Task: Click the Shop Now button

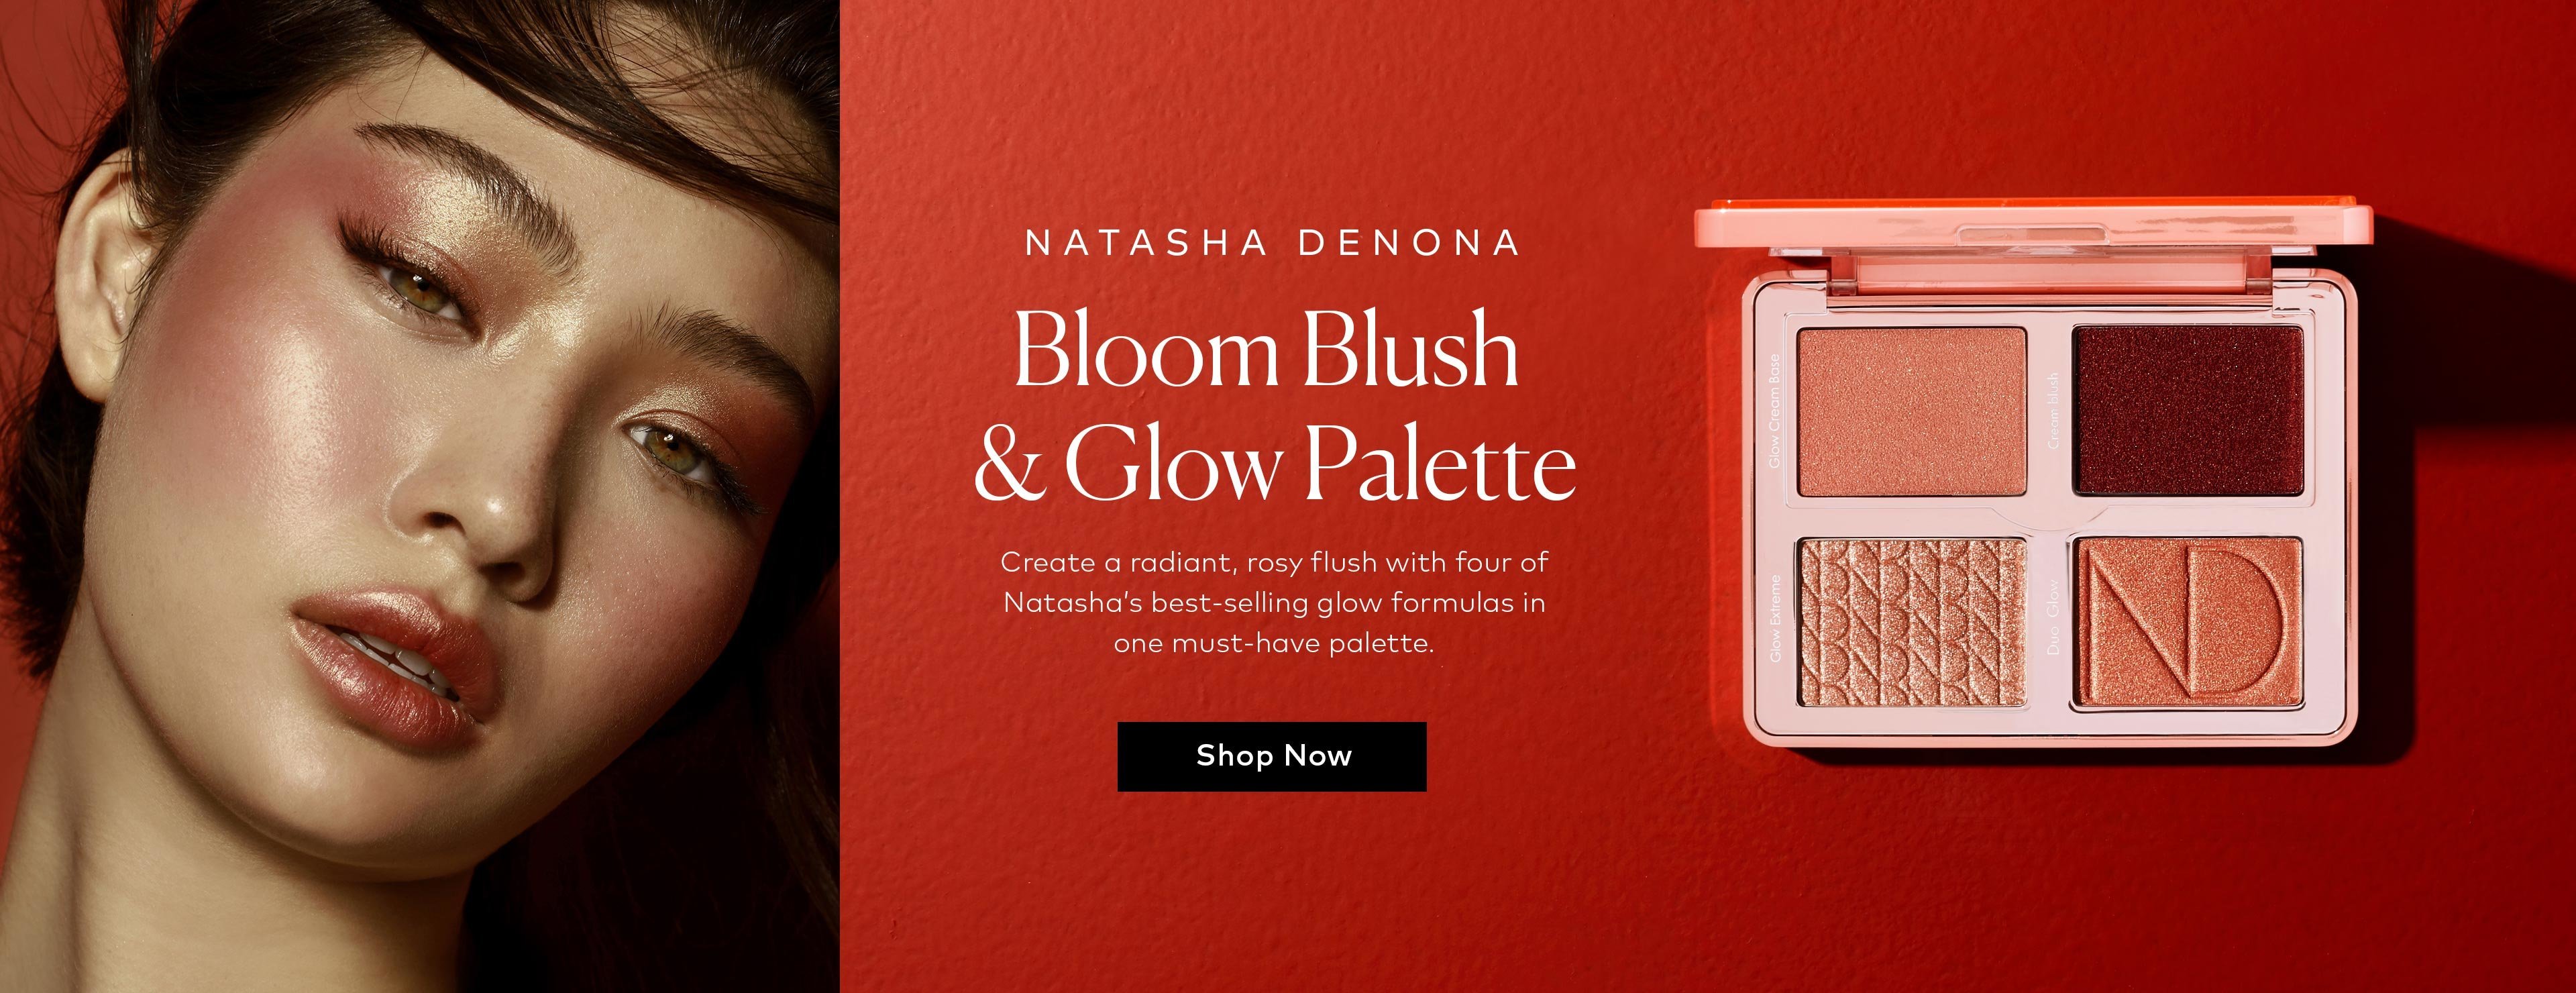Action: 1271,756
